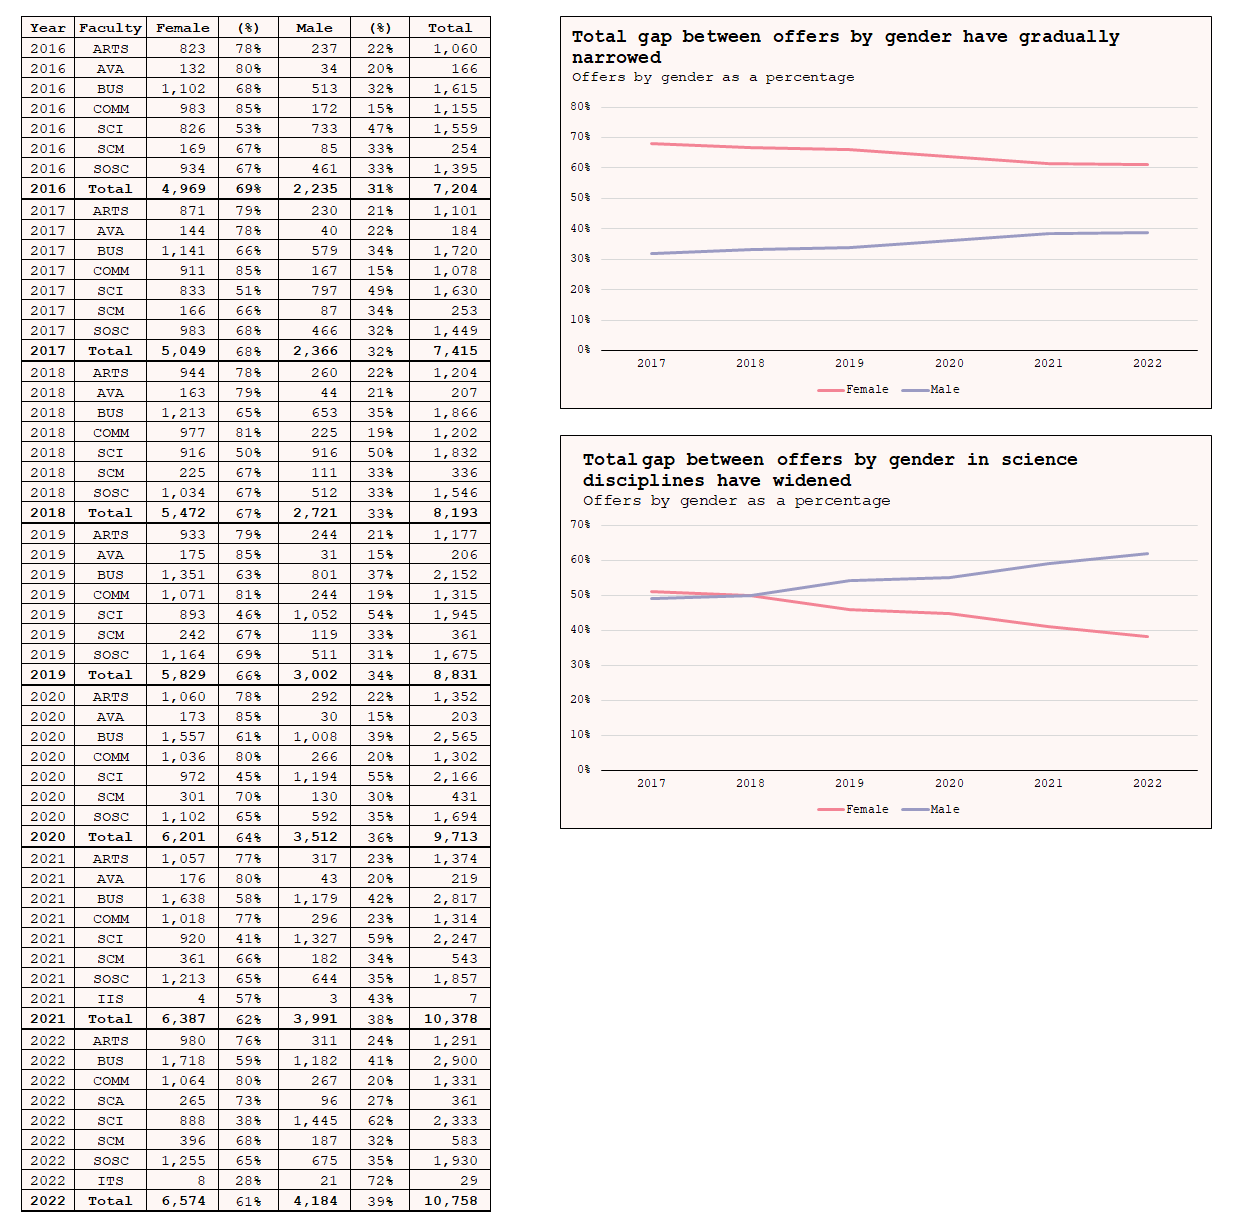This screenshot has height=1226, width=1233.
Task: Select the male total 2,721 cell
Action: pyautogui.click(x=314, y=513)
